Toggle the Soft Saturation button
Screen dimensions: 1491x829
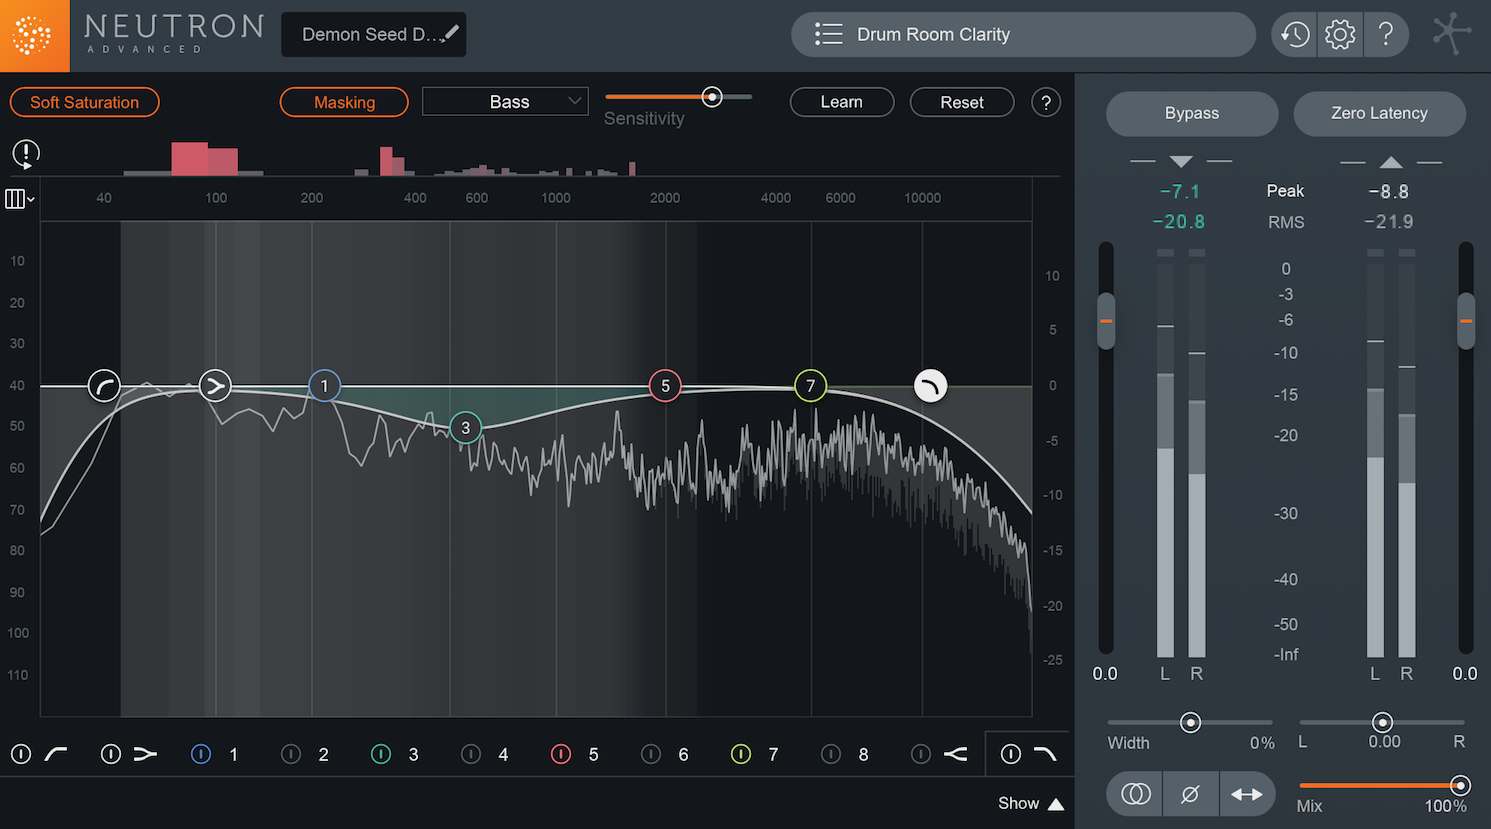[84, 102]
